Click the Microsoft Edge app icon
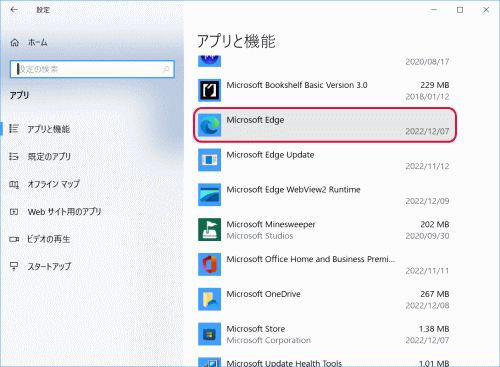The image size is (500, 367). 209,125
